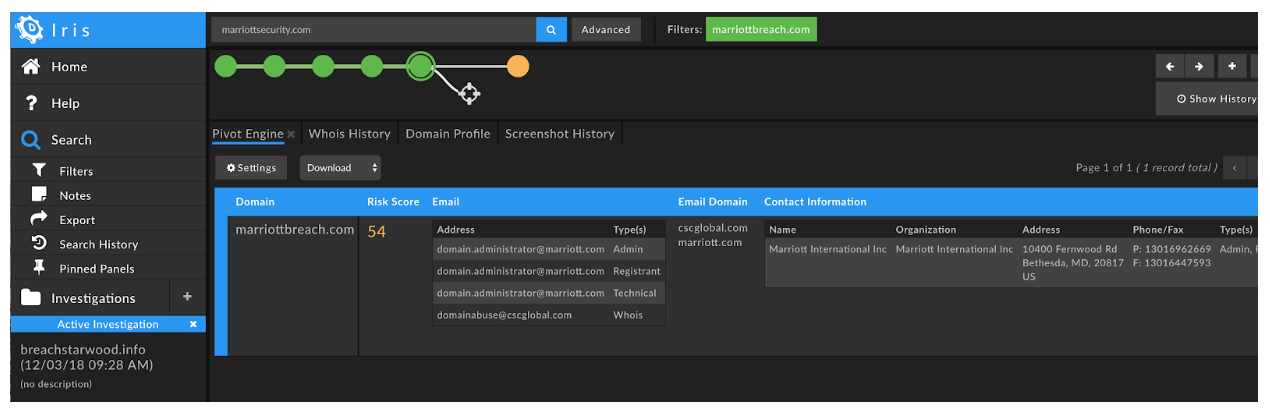The width and height of the screenshot is (1270, 414).
Task: Go to previous results page
Action: click(x=1235, y=168)
